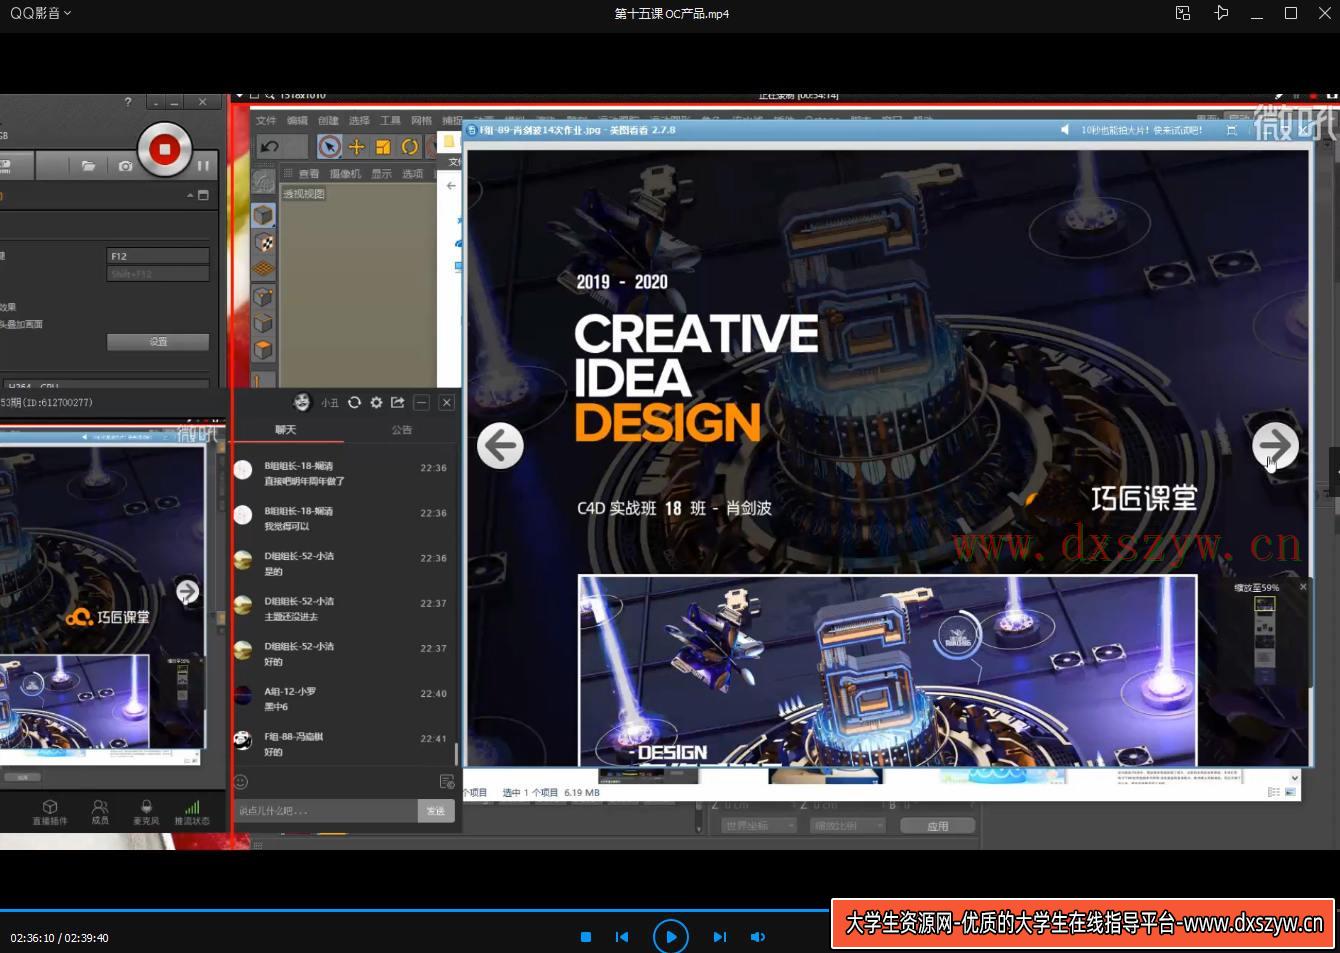Viewport: 1340px width, 953px height.
Task: Pause the screen recorder
Action: click(x=203, y=165)
